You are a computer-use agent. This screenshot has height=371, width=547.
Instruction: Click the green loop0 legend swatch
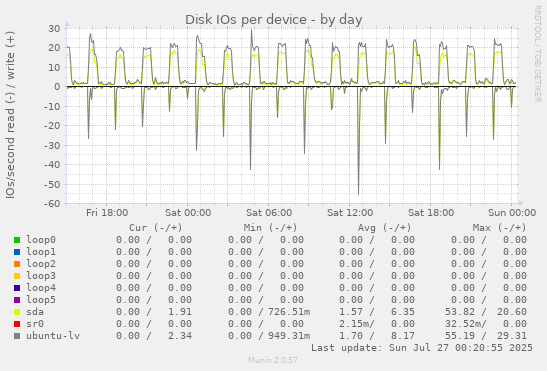(x=17, y=240)
